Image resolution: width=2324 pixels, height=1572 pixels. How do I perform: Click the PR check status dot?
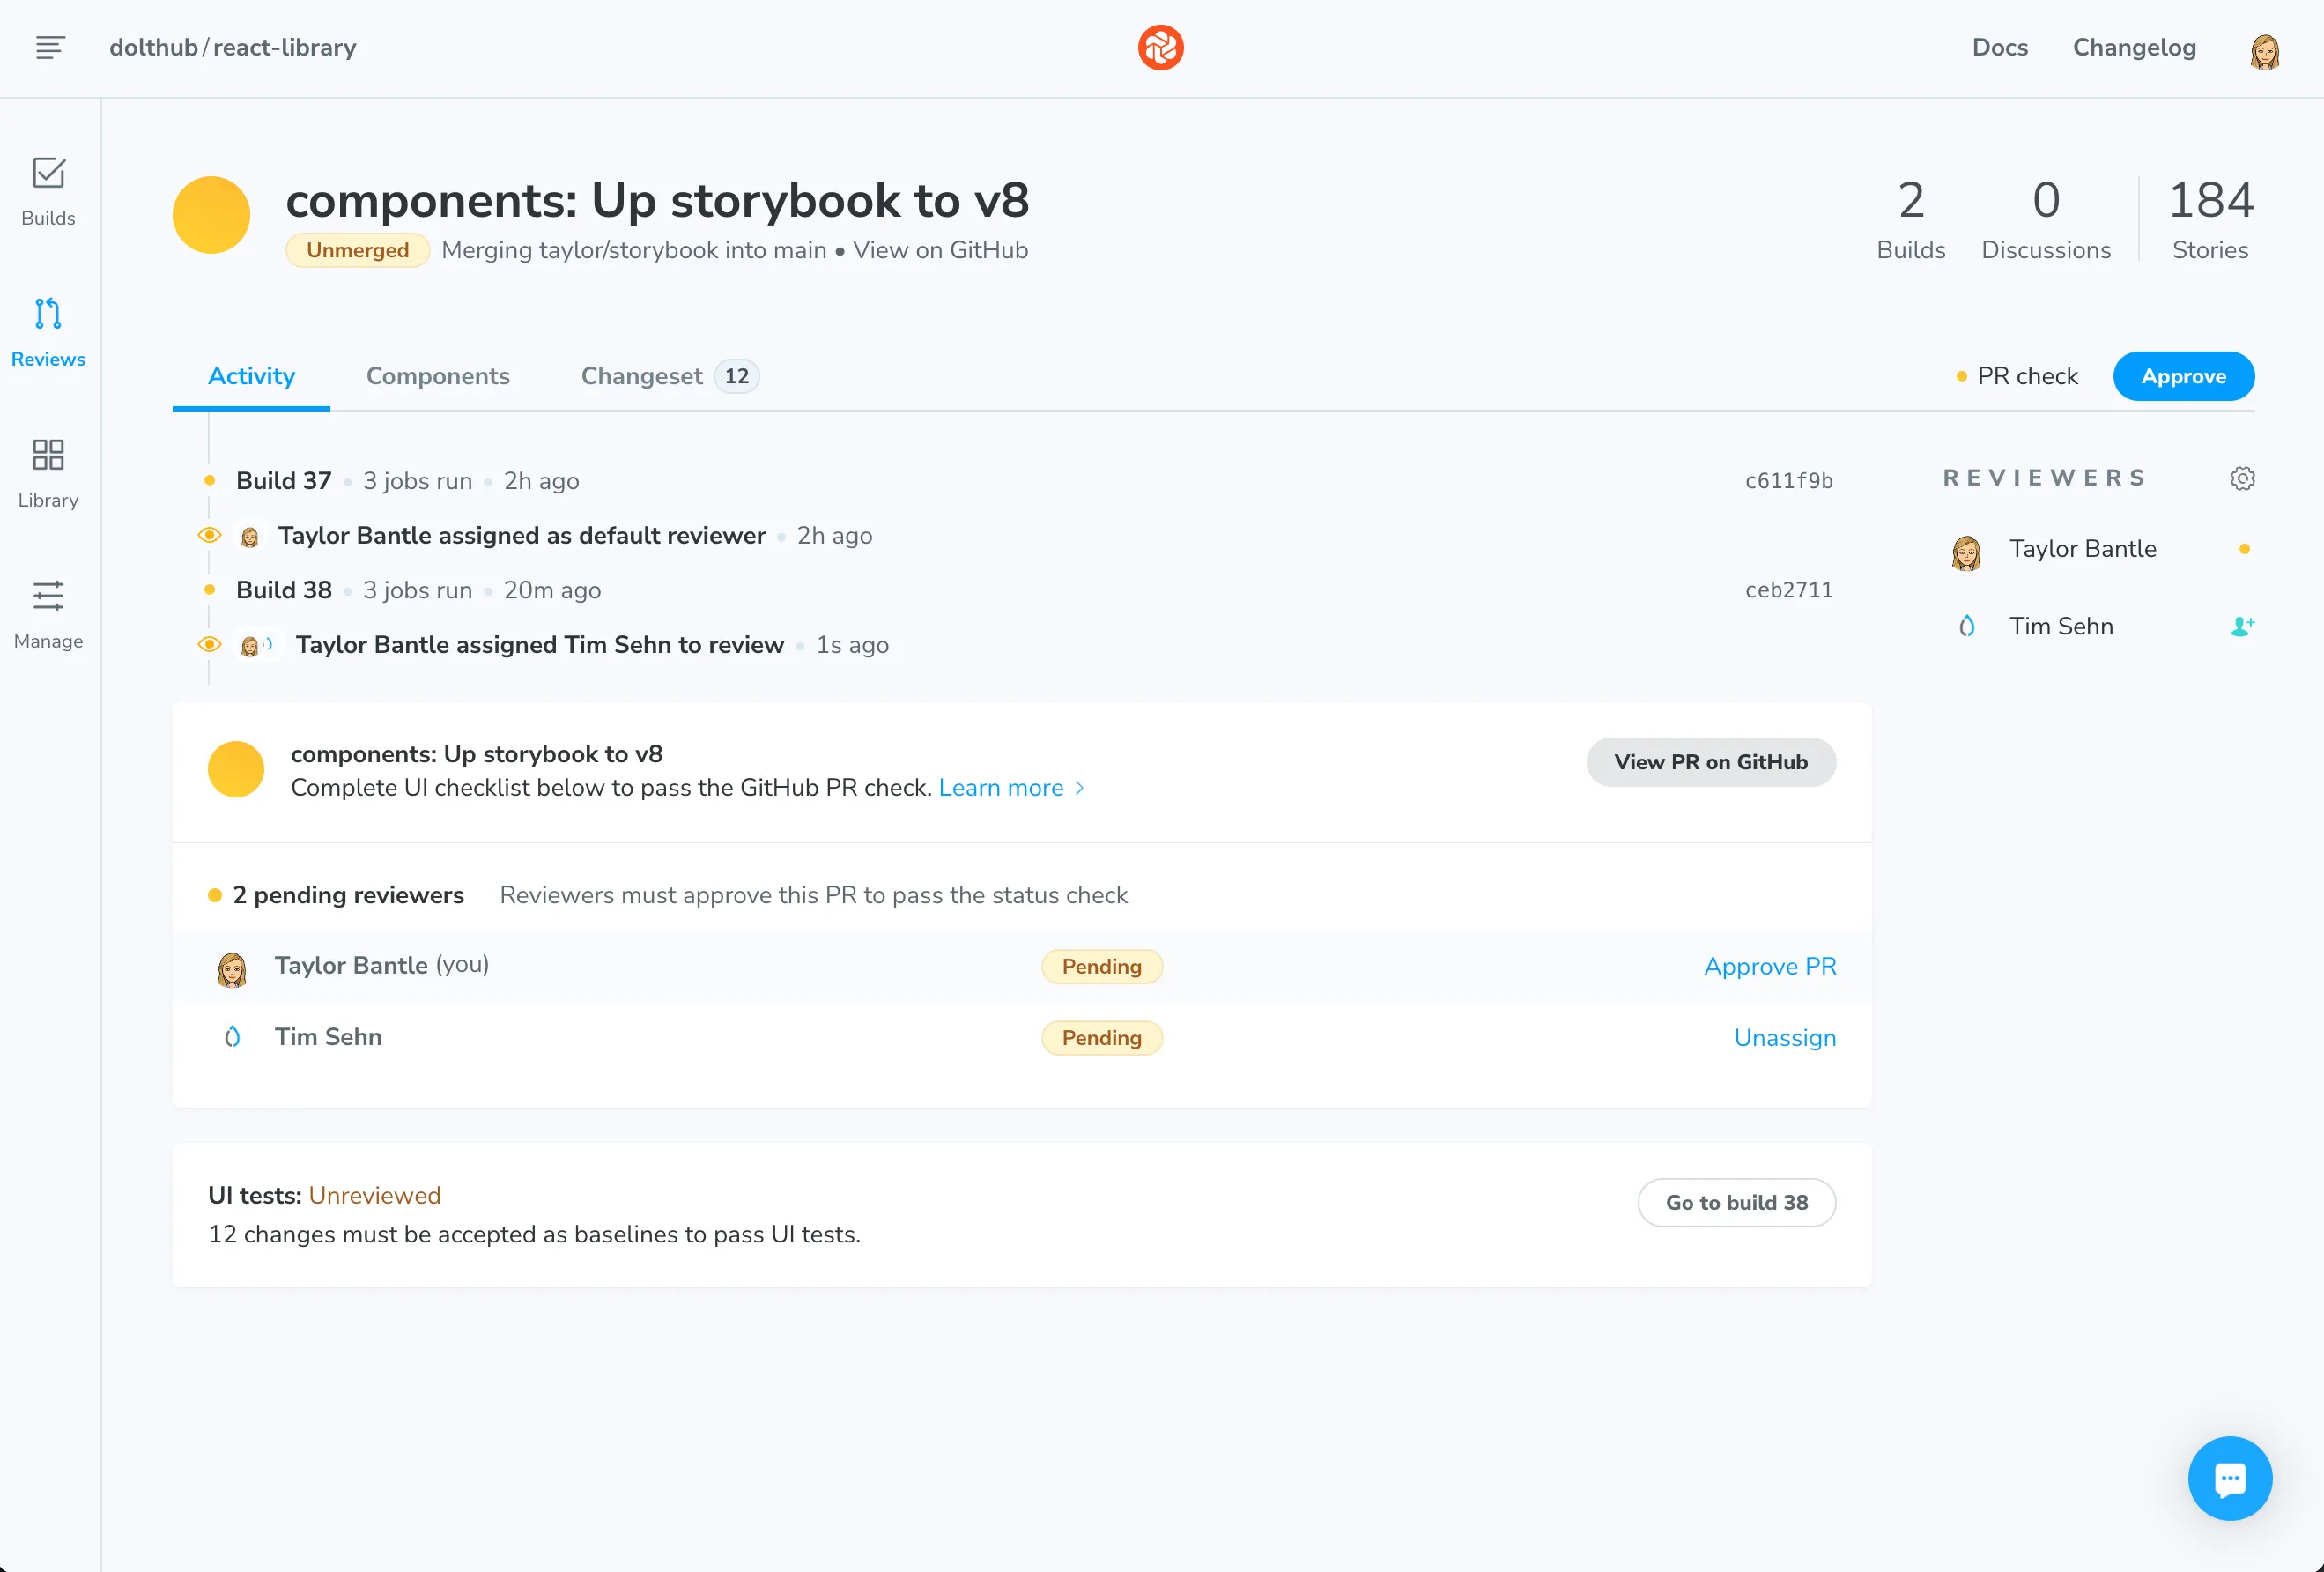click(1961, 376)
